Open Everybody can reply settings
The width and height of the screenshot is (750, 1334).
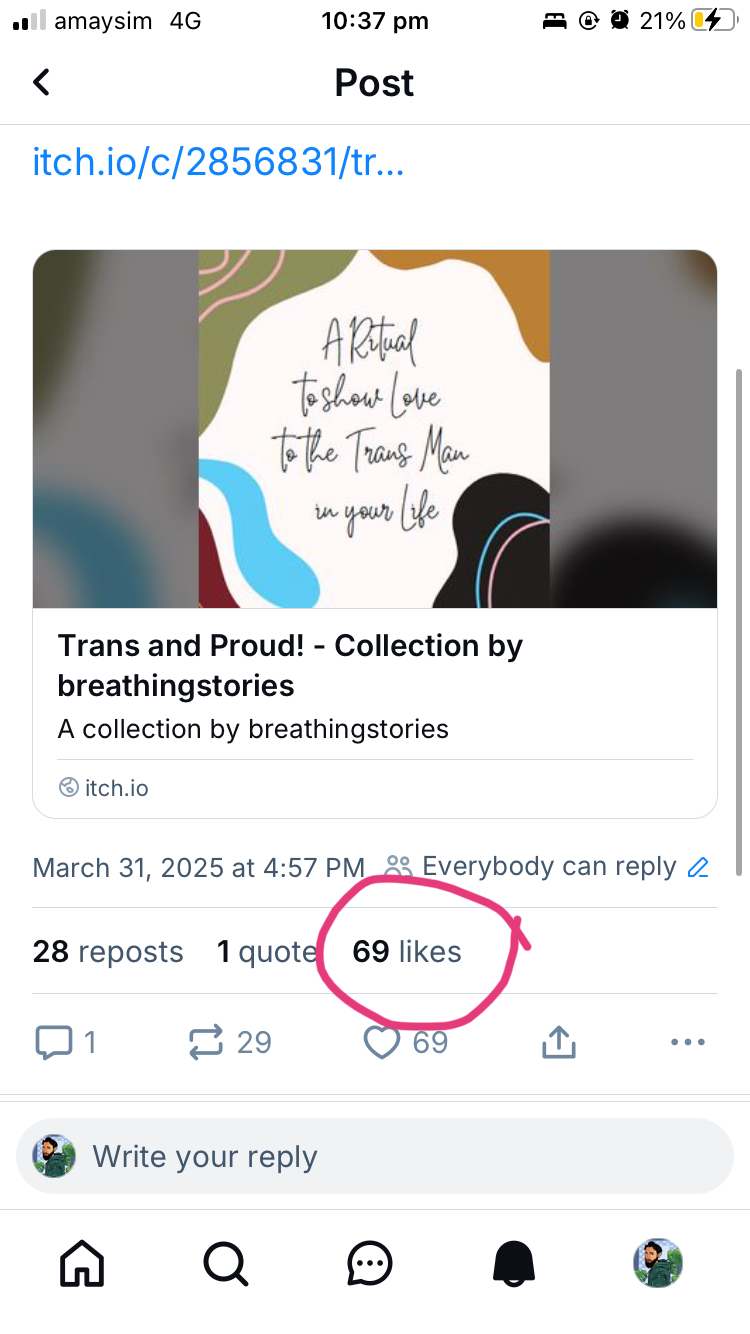click(x=548, y=867)
